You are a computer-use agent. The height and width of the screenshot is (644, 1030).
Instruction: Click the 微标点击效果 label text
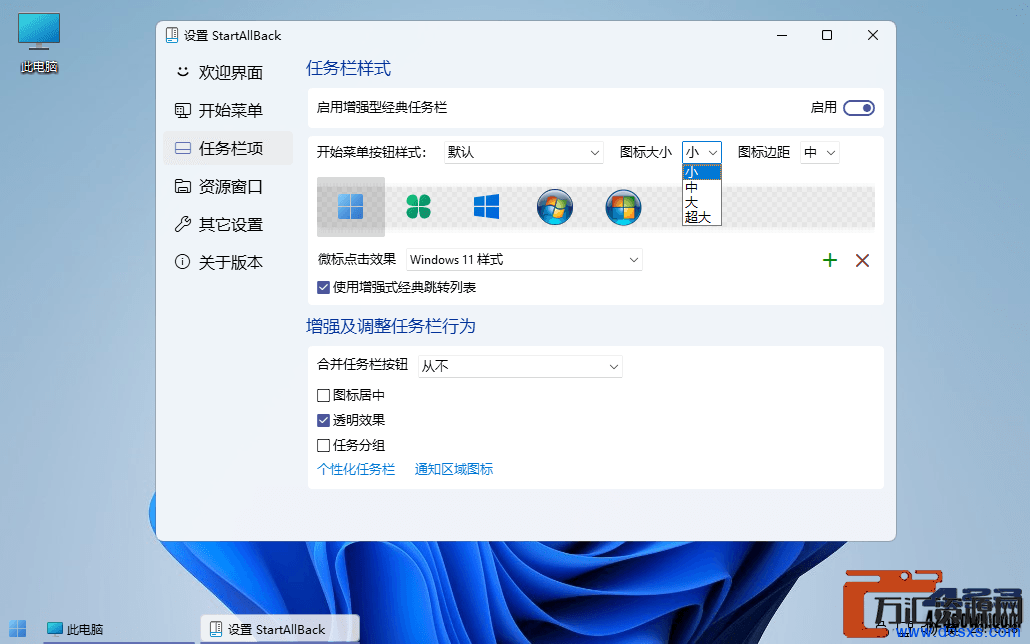coord(357,259)
